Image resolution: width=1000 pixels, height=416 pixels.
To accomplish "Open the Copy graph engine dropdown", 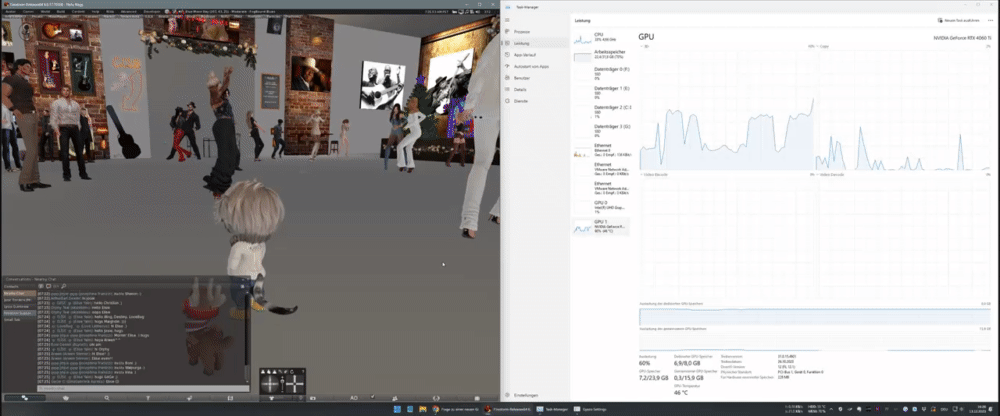I will [823, 46].
